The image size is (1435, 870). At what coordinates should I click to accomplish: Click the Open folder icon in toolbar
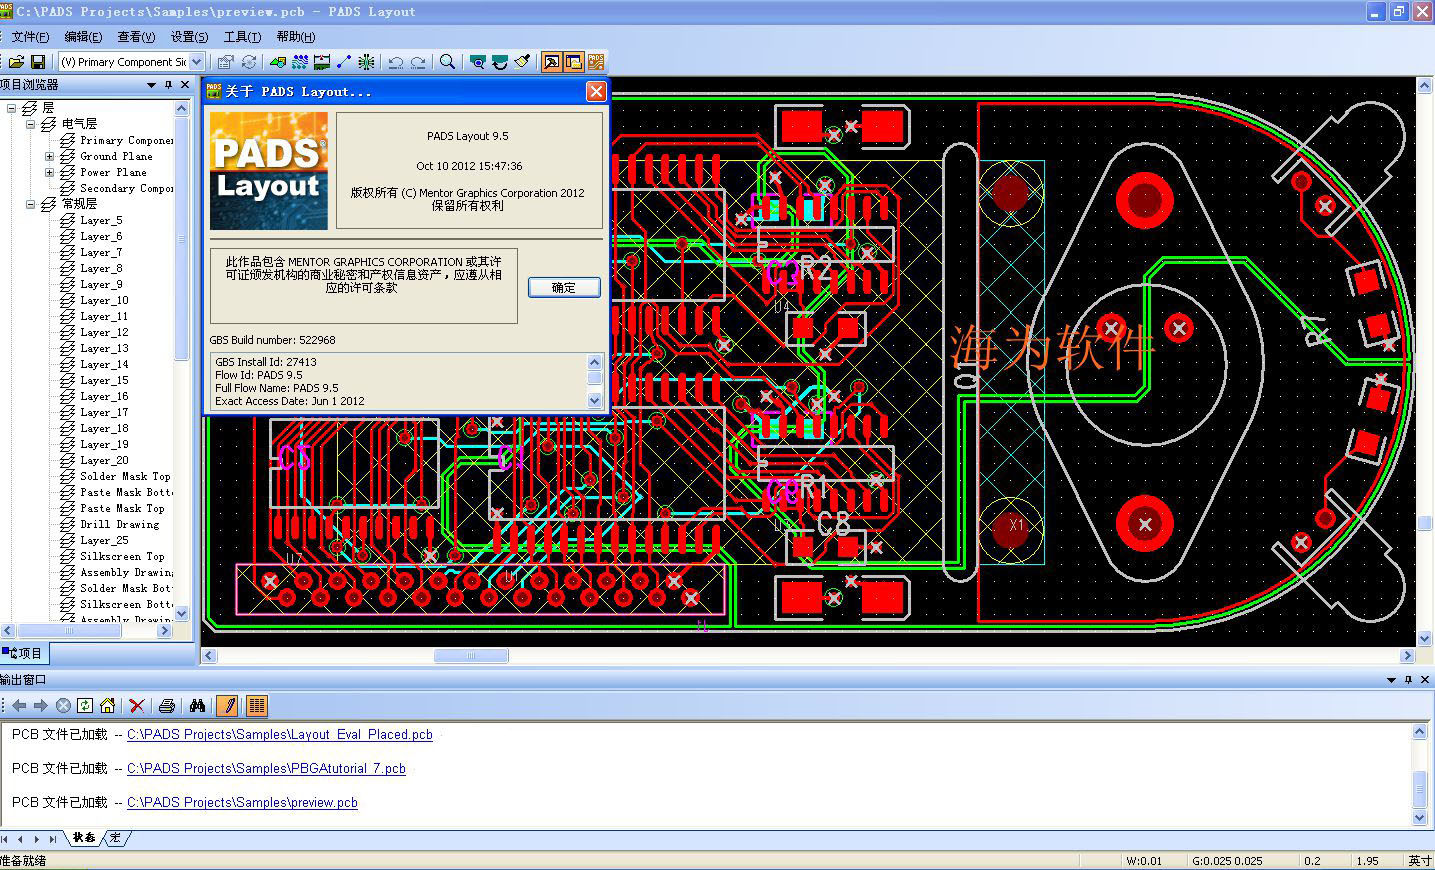click(16, 62)
